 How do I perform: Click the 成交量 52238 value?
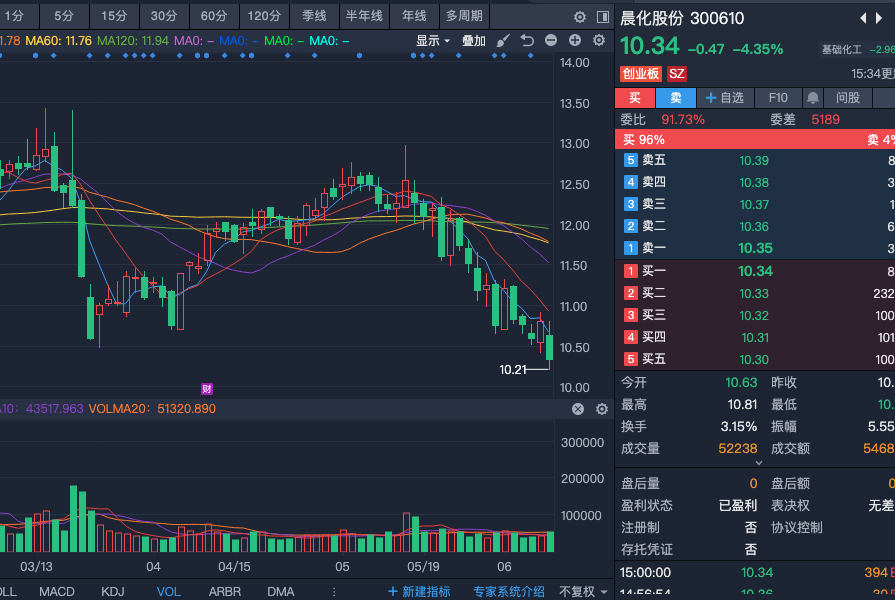(737, 449)
